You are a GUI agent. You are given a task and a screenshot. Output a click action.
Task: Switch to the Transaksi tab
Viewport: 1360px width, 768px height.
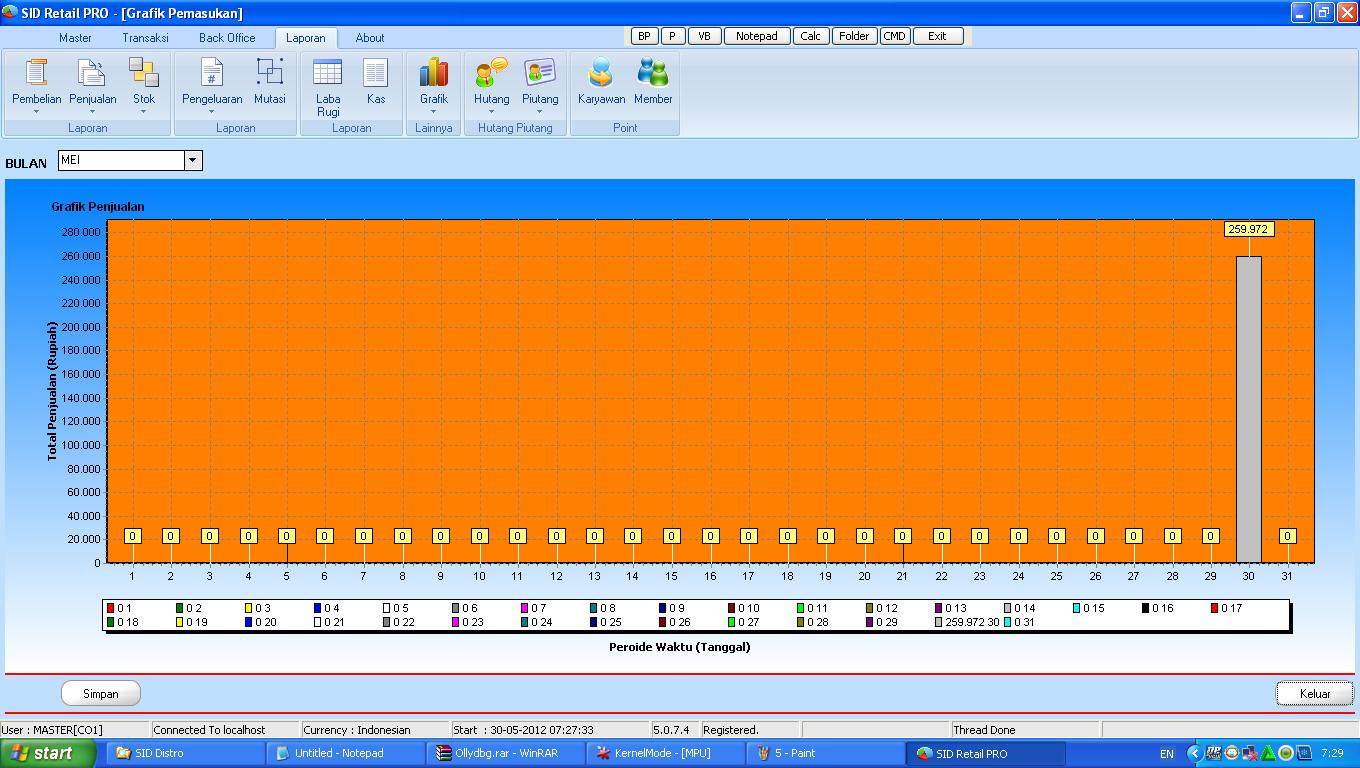tap(145, 38)
